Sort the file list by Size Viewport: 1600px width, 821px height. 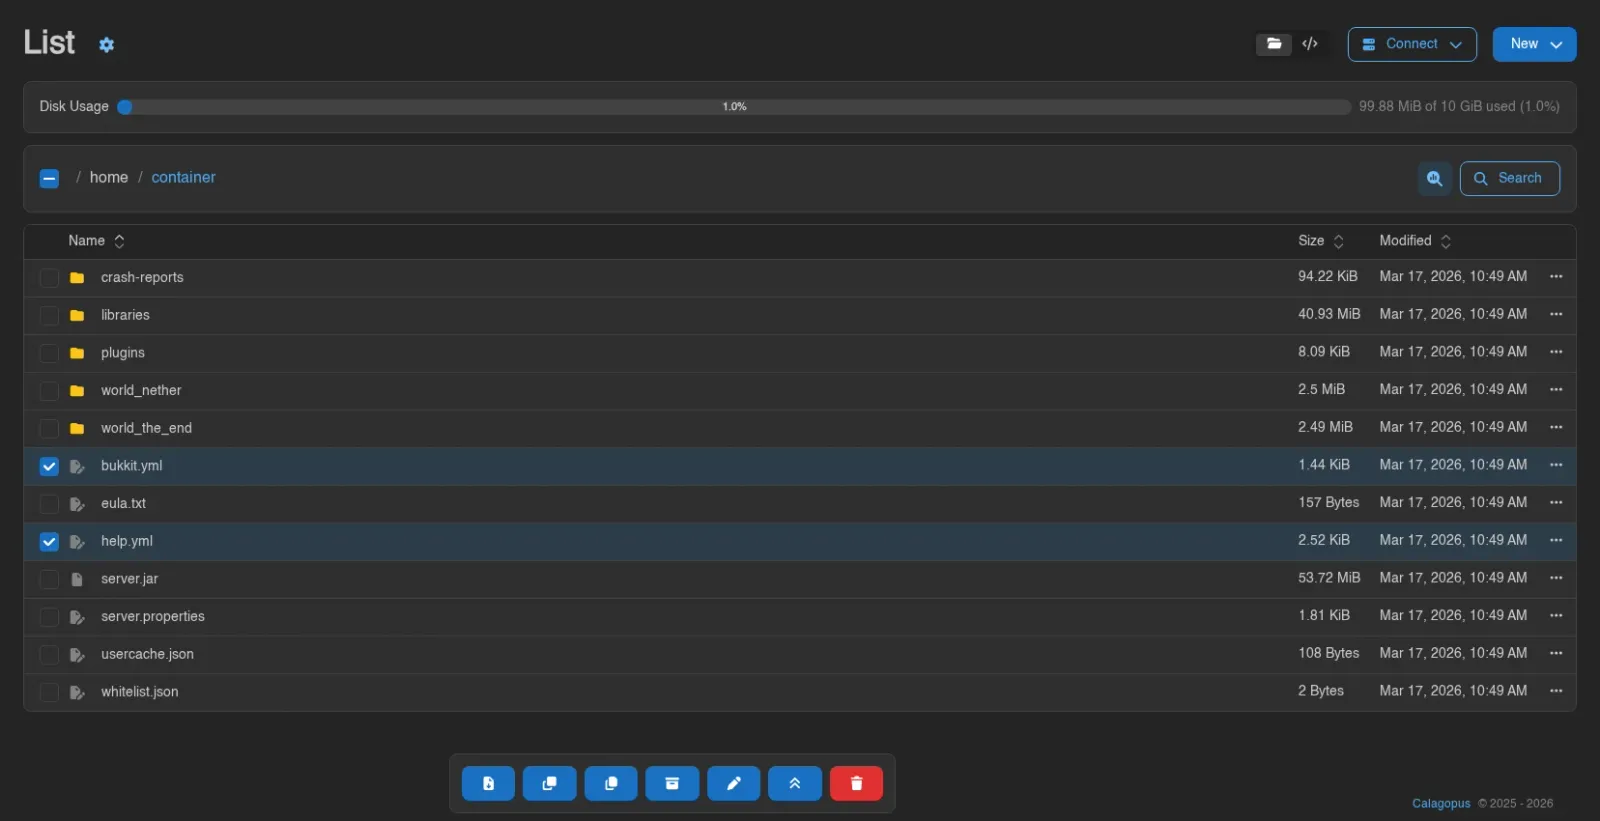1321,241
